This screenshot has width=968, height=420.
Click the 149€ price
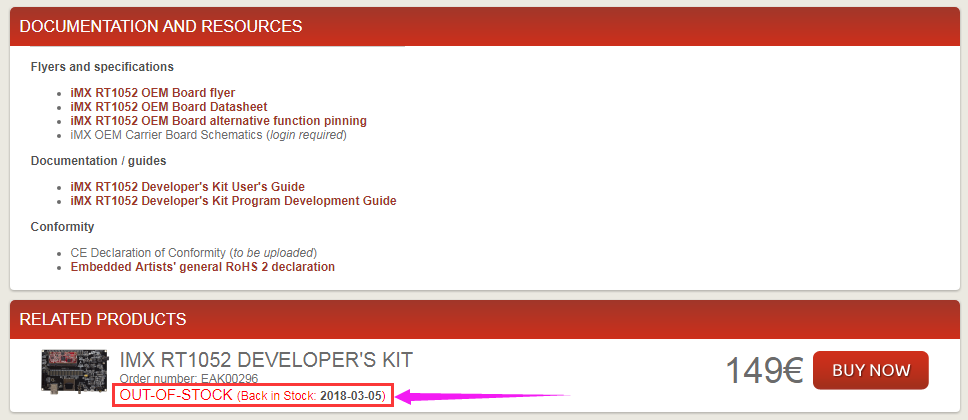(x=764, y=371)
